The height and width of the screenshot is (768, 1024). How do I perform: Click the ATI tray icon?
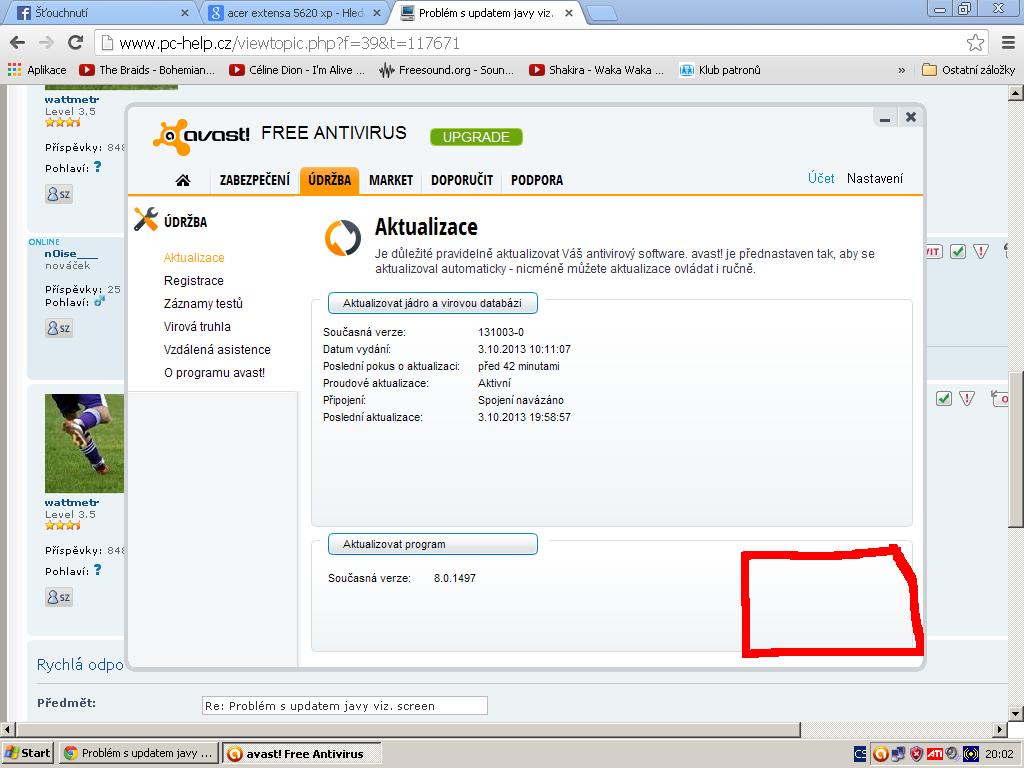[934, 754]
